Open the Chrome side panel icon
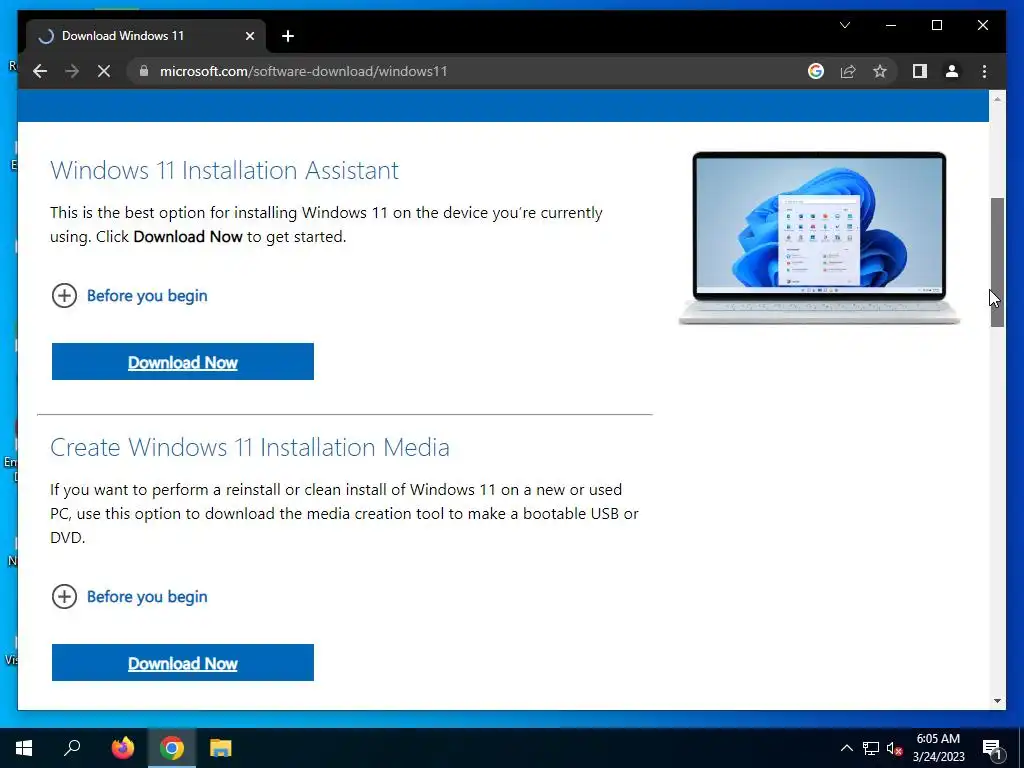Screen dimensions: 1024x768 pos(920,71)
